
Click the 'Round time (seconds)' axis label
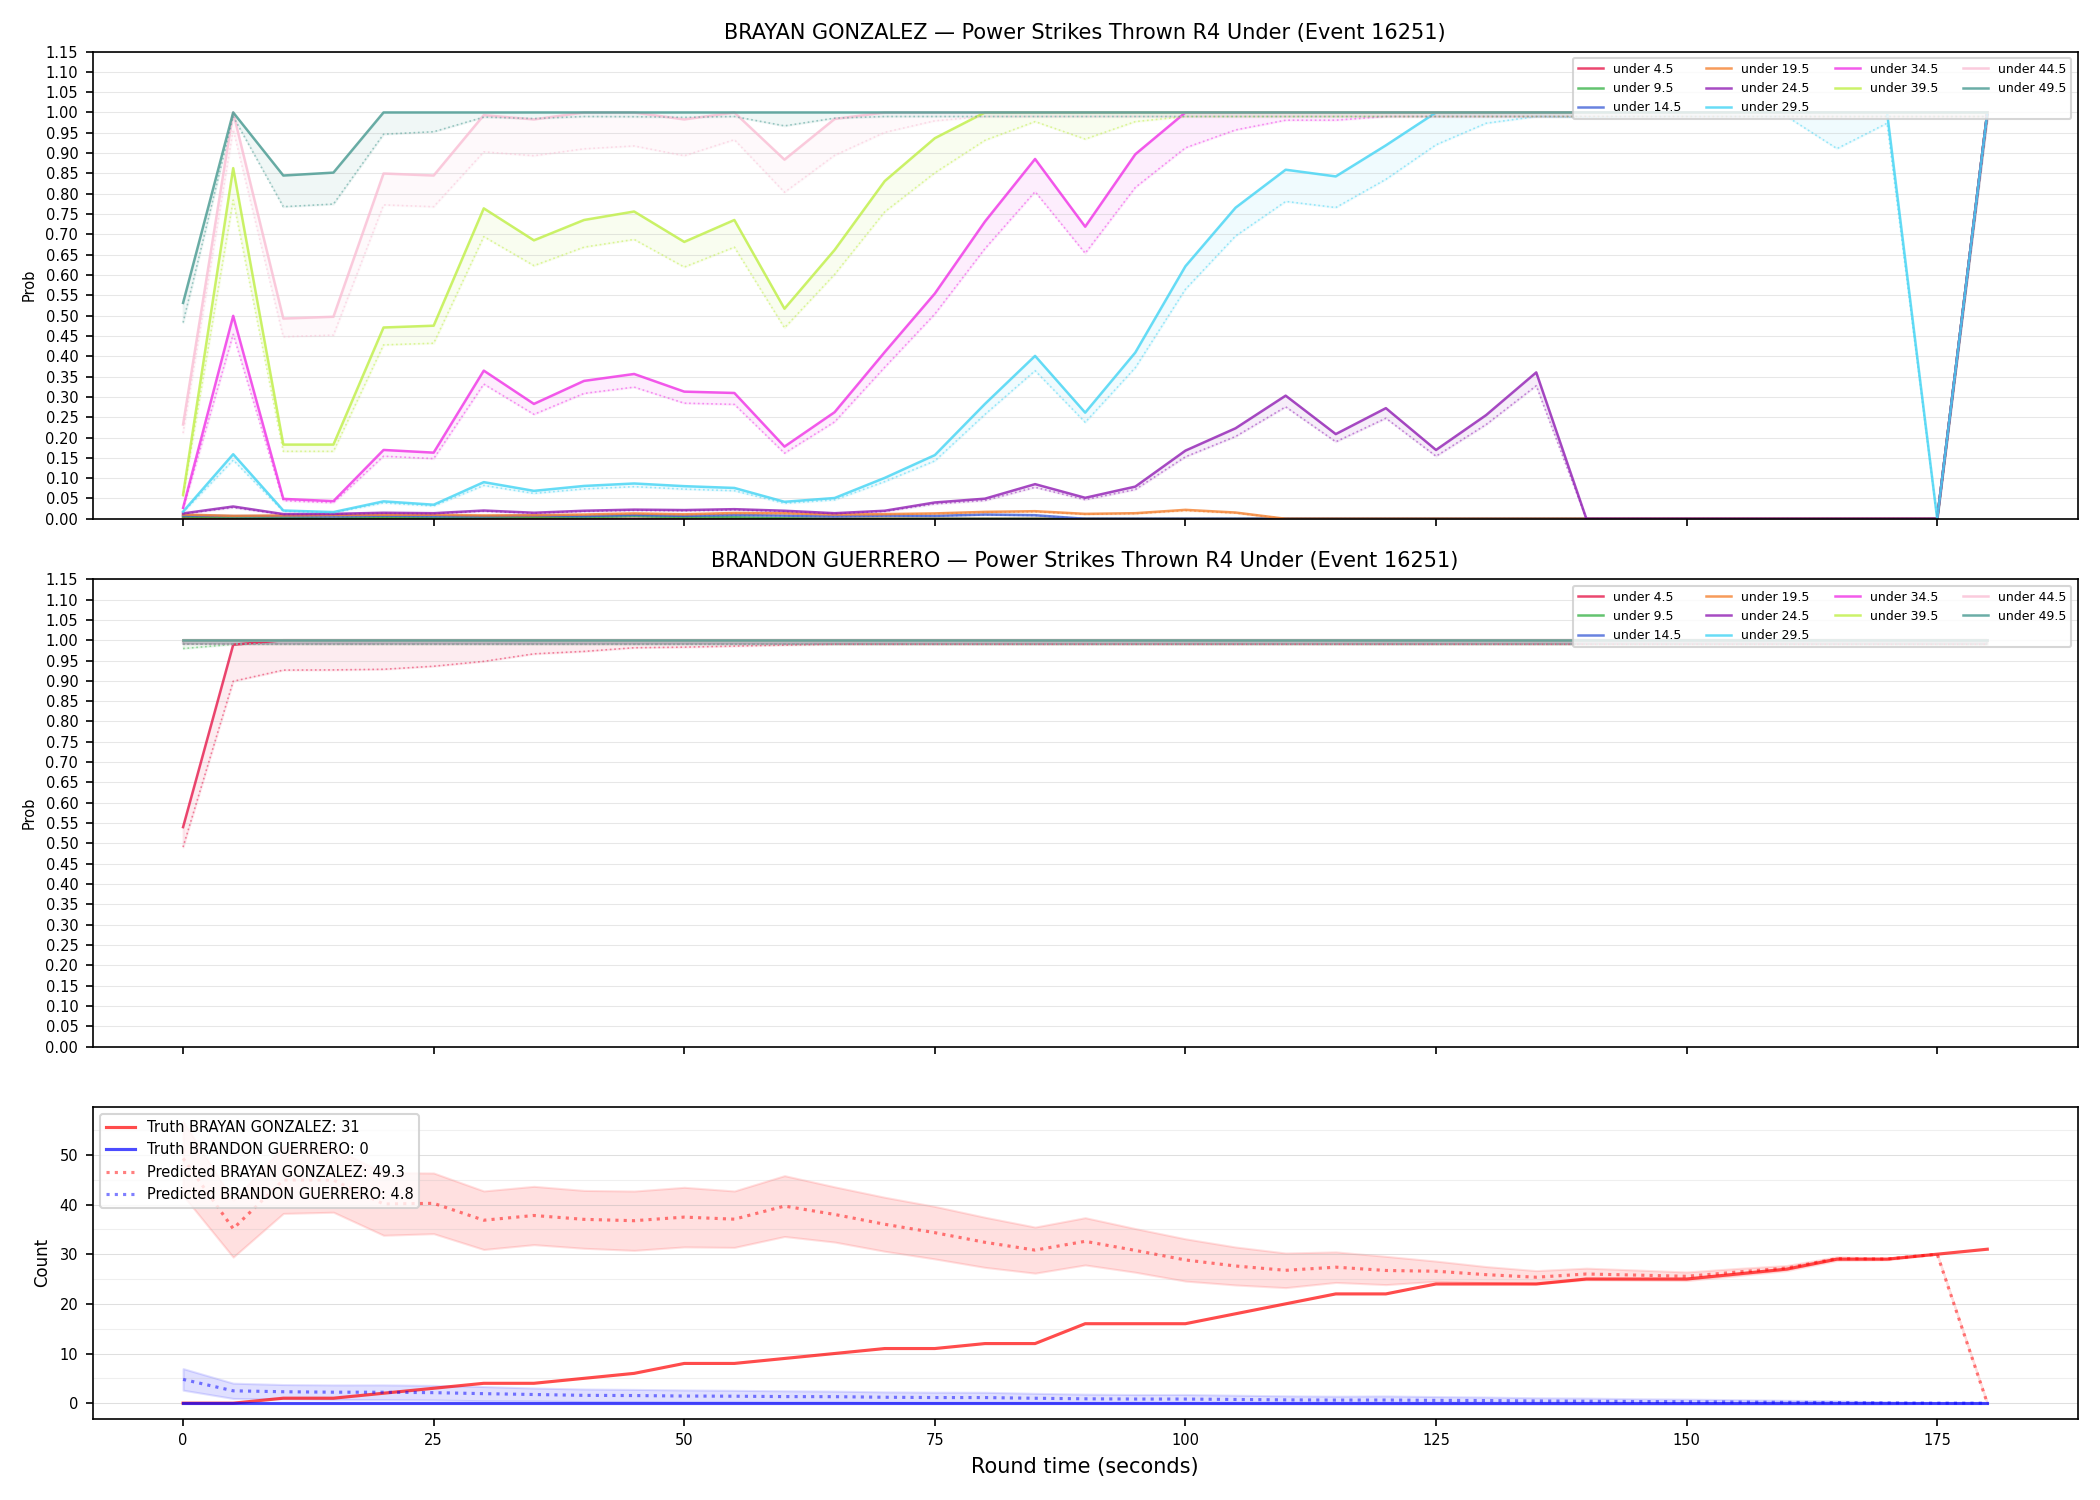pyautogui.click(x=1084, y=1466)
